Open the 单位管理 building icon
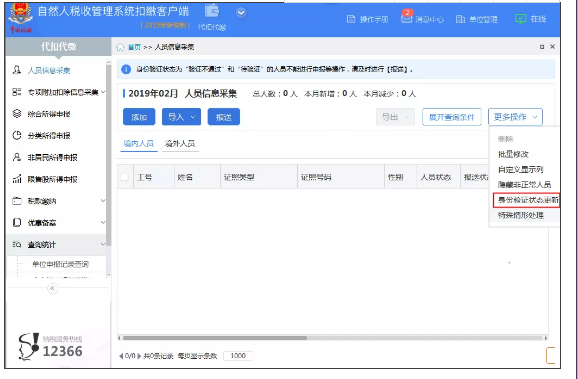578x379 pixels. [x=460, y=19]
